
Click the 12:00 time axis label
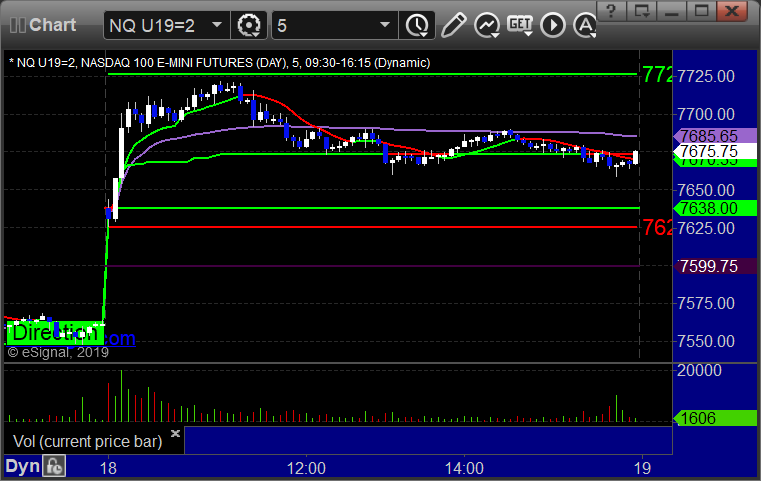click(x=306, y=468)
